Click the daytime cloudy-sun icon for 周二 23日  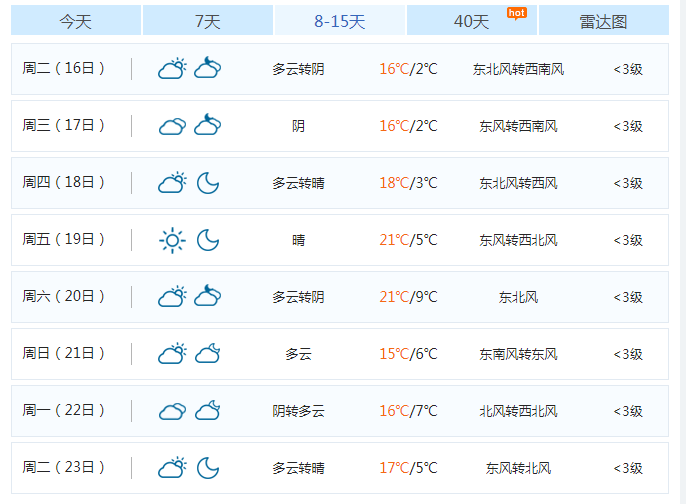click(x=172, y=468)
